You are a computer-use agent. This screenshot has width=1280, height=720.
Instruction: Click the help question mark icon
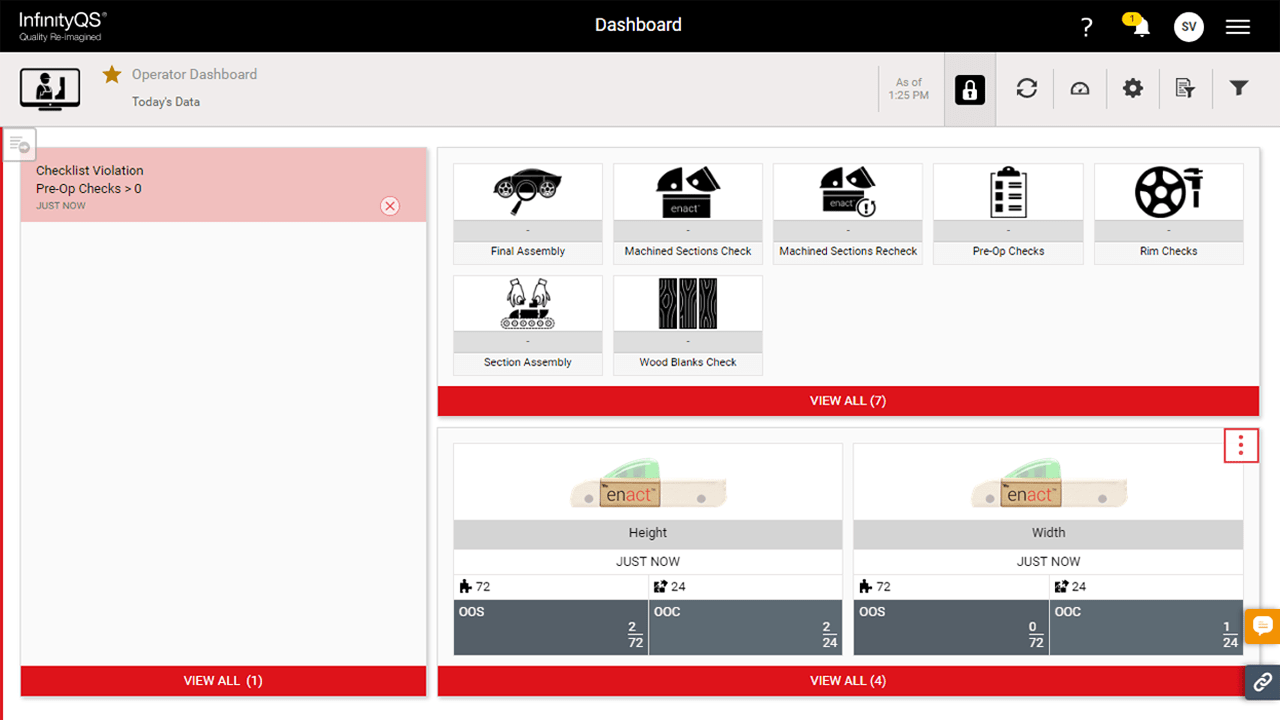pyautogui.click(x=1086, y=27)
